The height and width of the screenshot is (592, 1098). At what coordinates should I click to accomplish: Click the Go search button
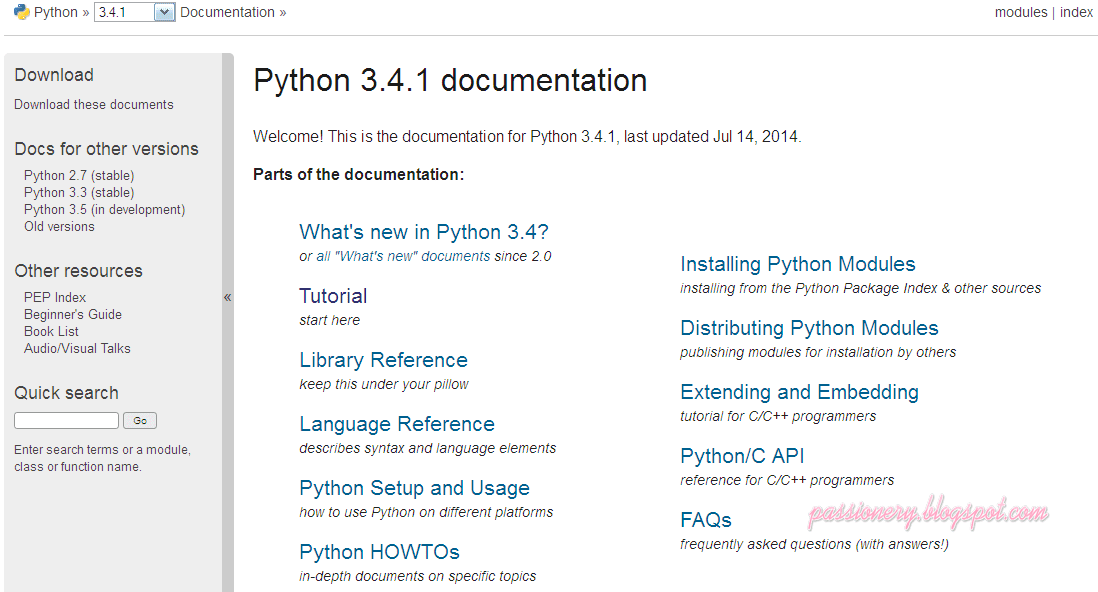click(139, 420)
